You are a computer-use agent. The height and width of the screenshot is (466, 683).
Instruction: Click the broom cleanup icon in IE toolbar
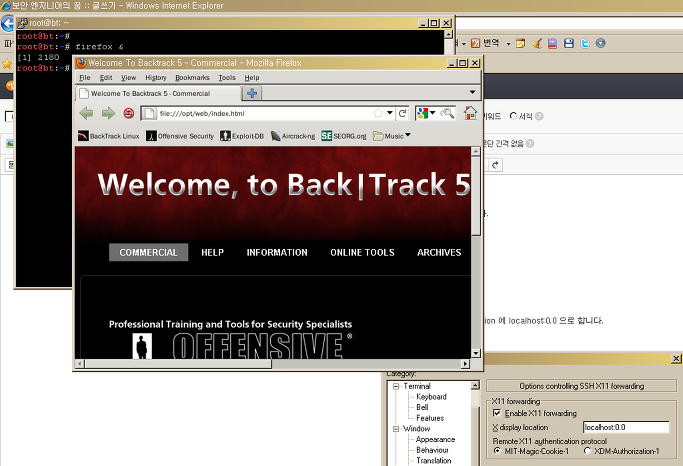tap(537, 43)
